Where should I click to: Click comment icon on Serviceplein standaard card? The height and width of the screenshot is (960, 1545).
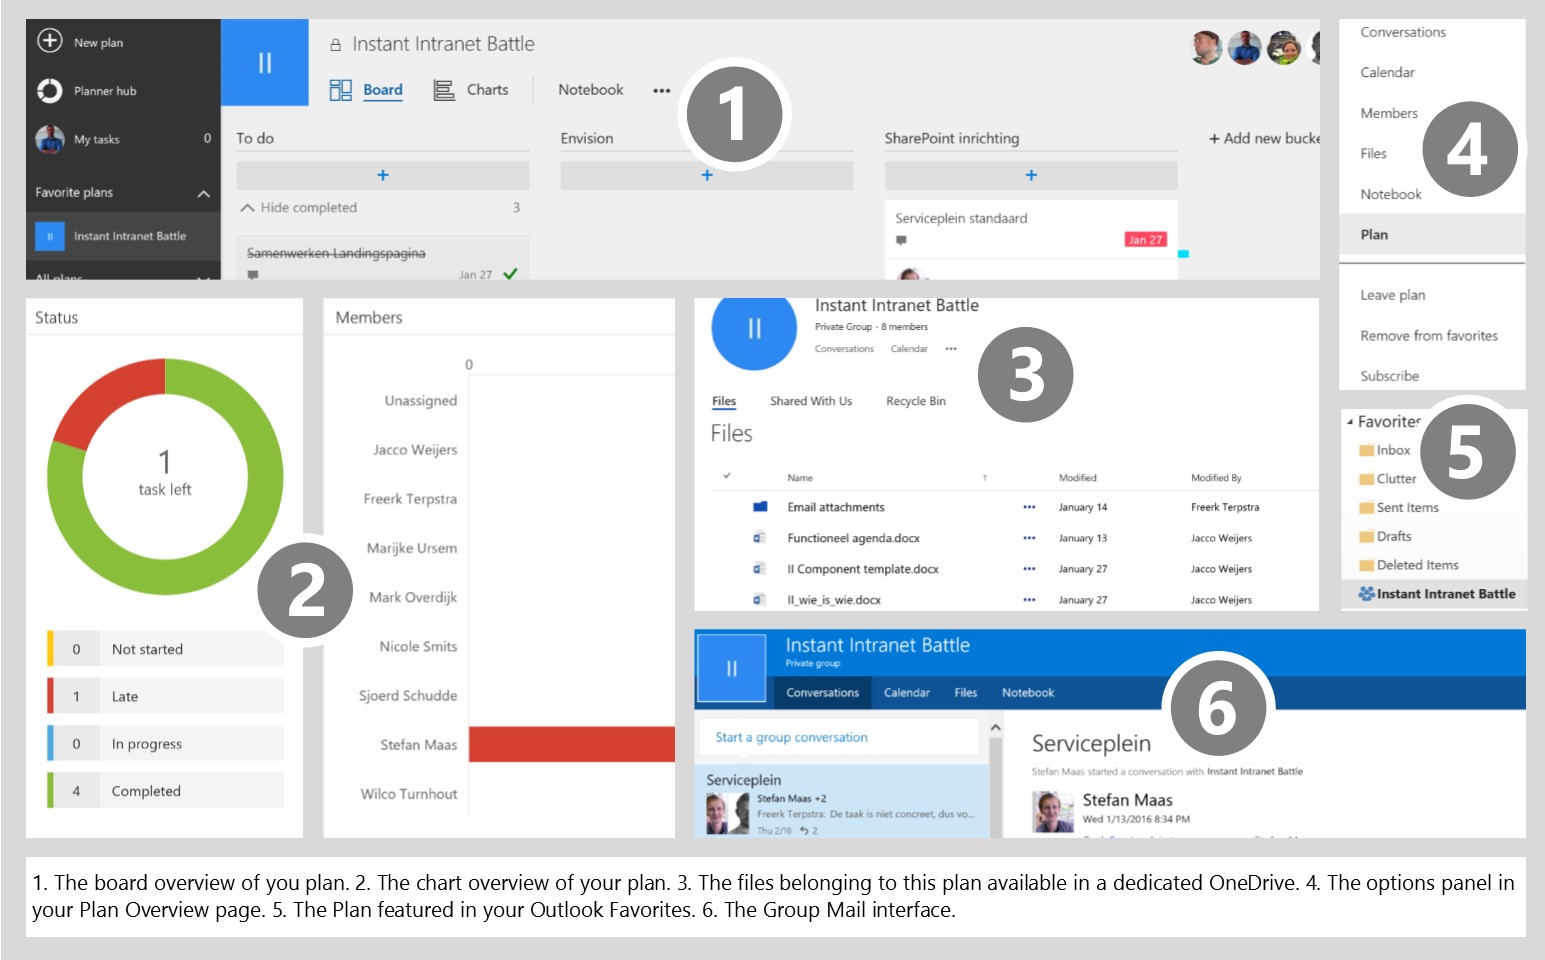[x=901, y=240]
